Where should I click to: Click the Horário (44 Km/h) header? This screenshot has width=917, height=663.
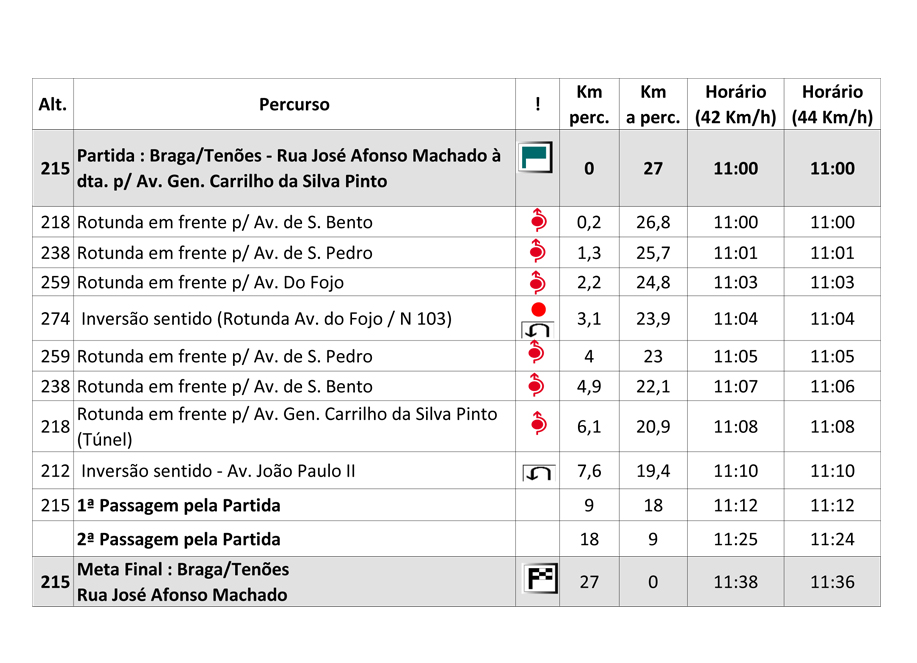pyautogui.click(x=832, y=104)
